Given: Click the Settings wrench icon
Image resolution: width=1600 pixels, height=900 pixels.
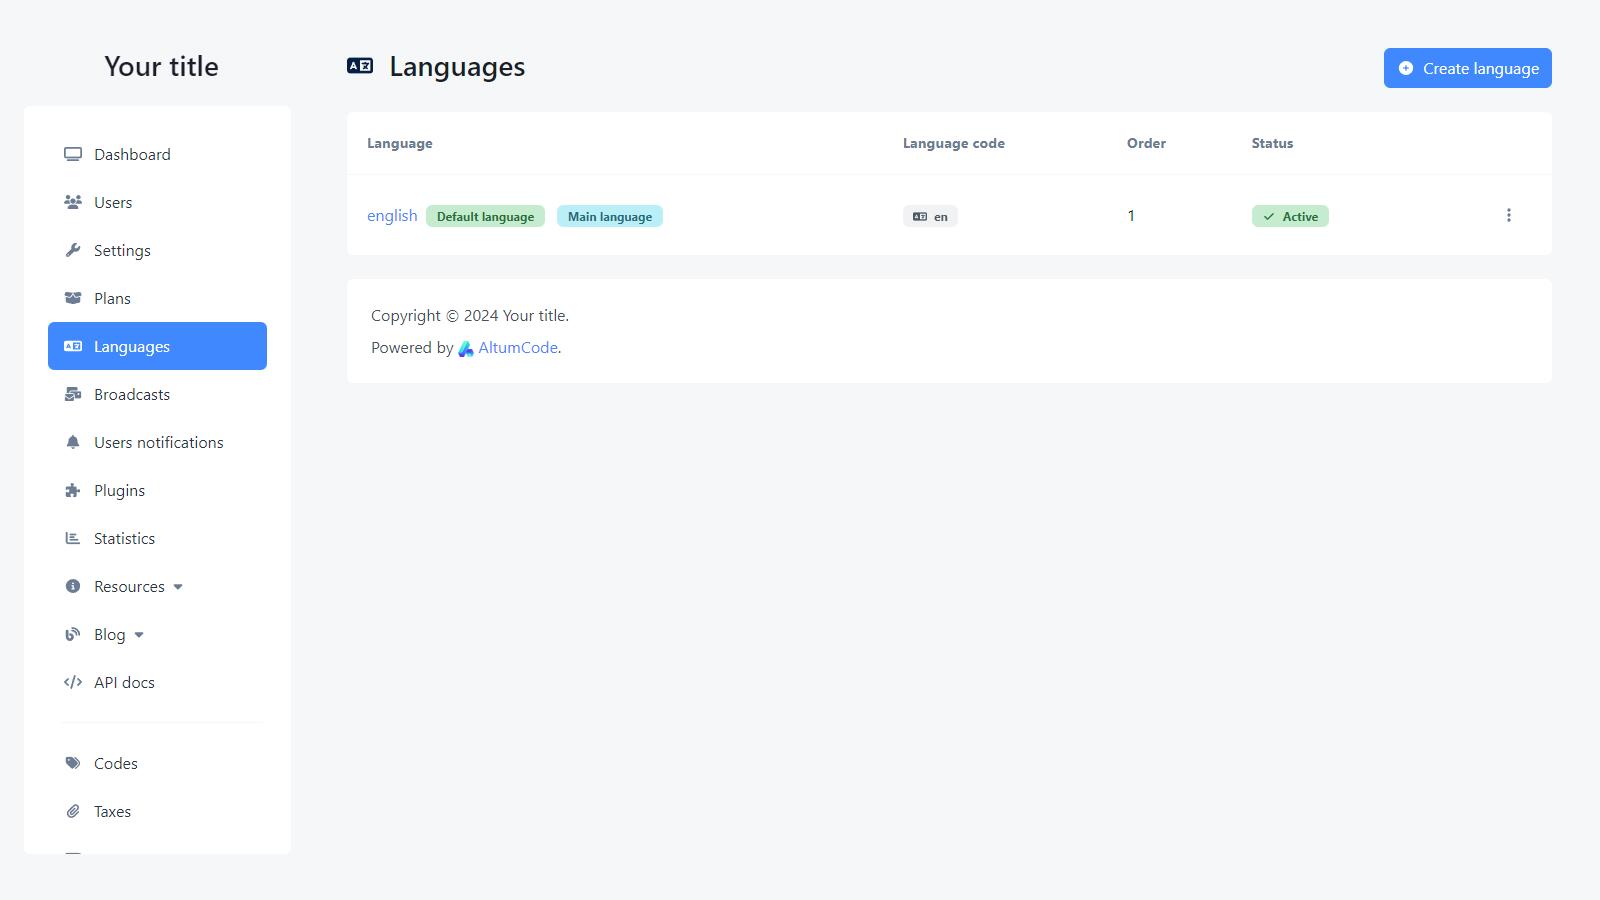Looking at the screenshot, I should click(72, 250).
